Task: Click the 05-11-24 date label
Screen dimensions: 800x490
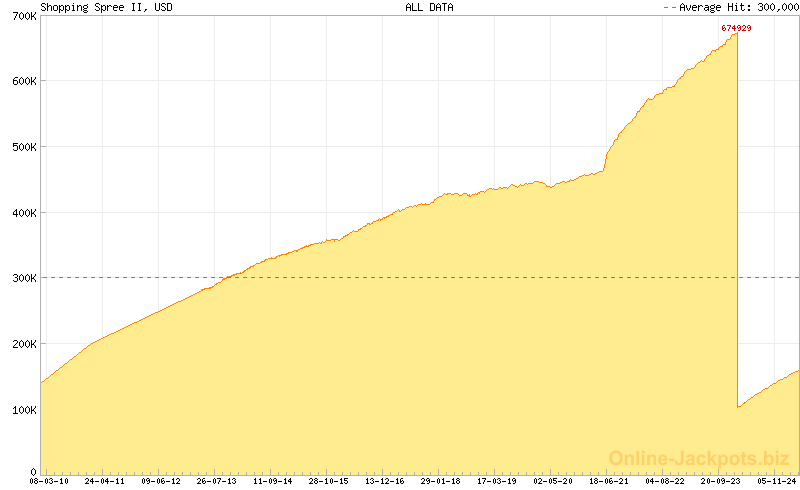Action: pos(777,481)
